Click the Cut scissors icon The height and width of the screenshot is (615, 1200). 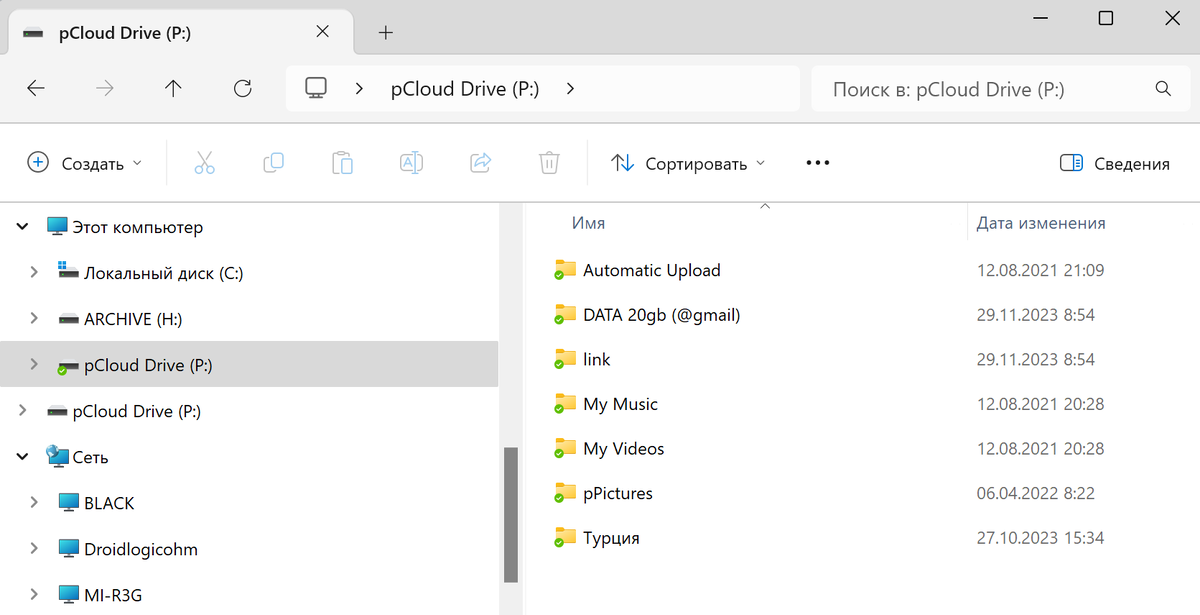[x=205, y=163]
